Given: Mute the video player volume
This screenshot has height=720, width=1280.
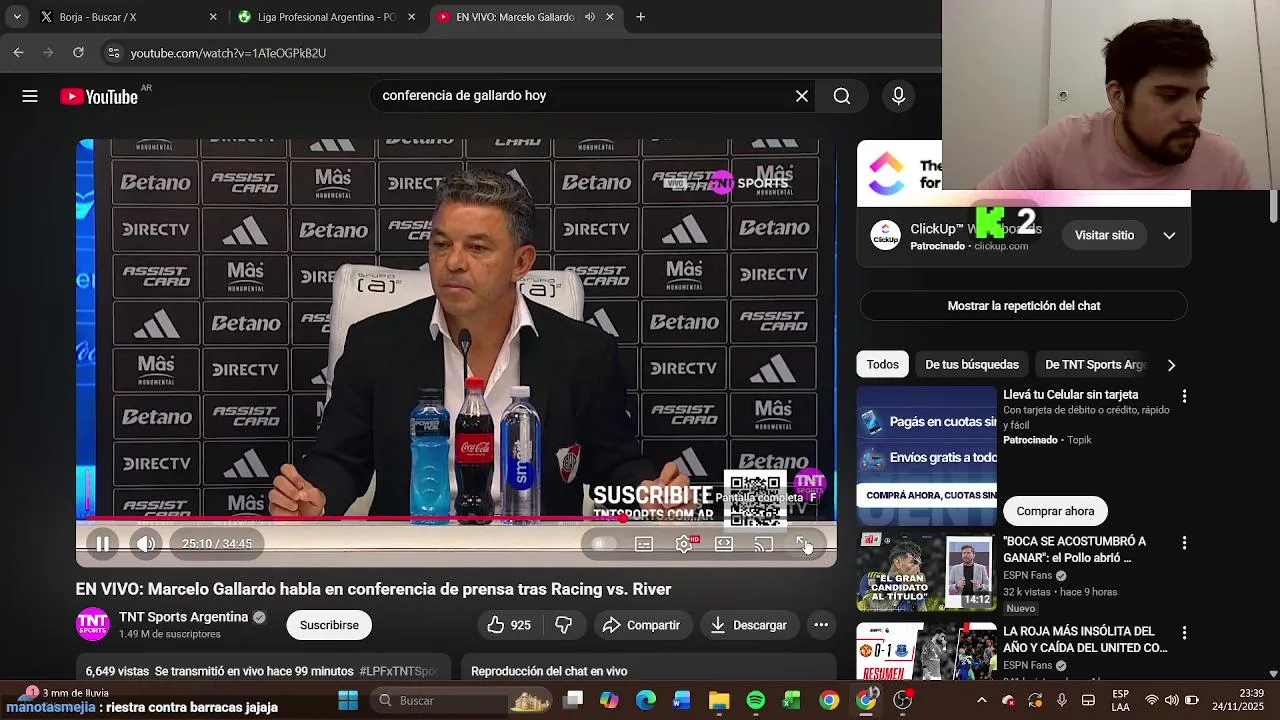Looking at the screenshot, I should (146, 544).
